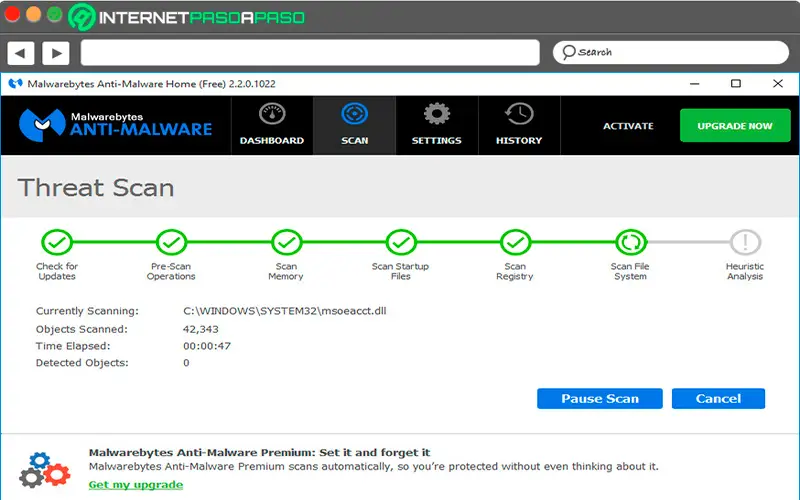Click the Scan Memory step label
The image size is (800, 500).
[x=286, y=271]
